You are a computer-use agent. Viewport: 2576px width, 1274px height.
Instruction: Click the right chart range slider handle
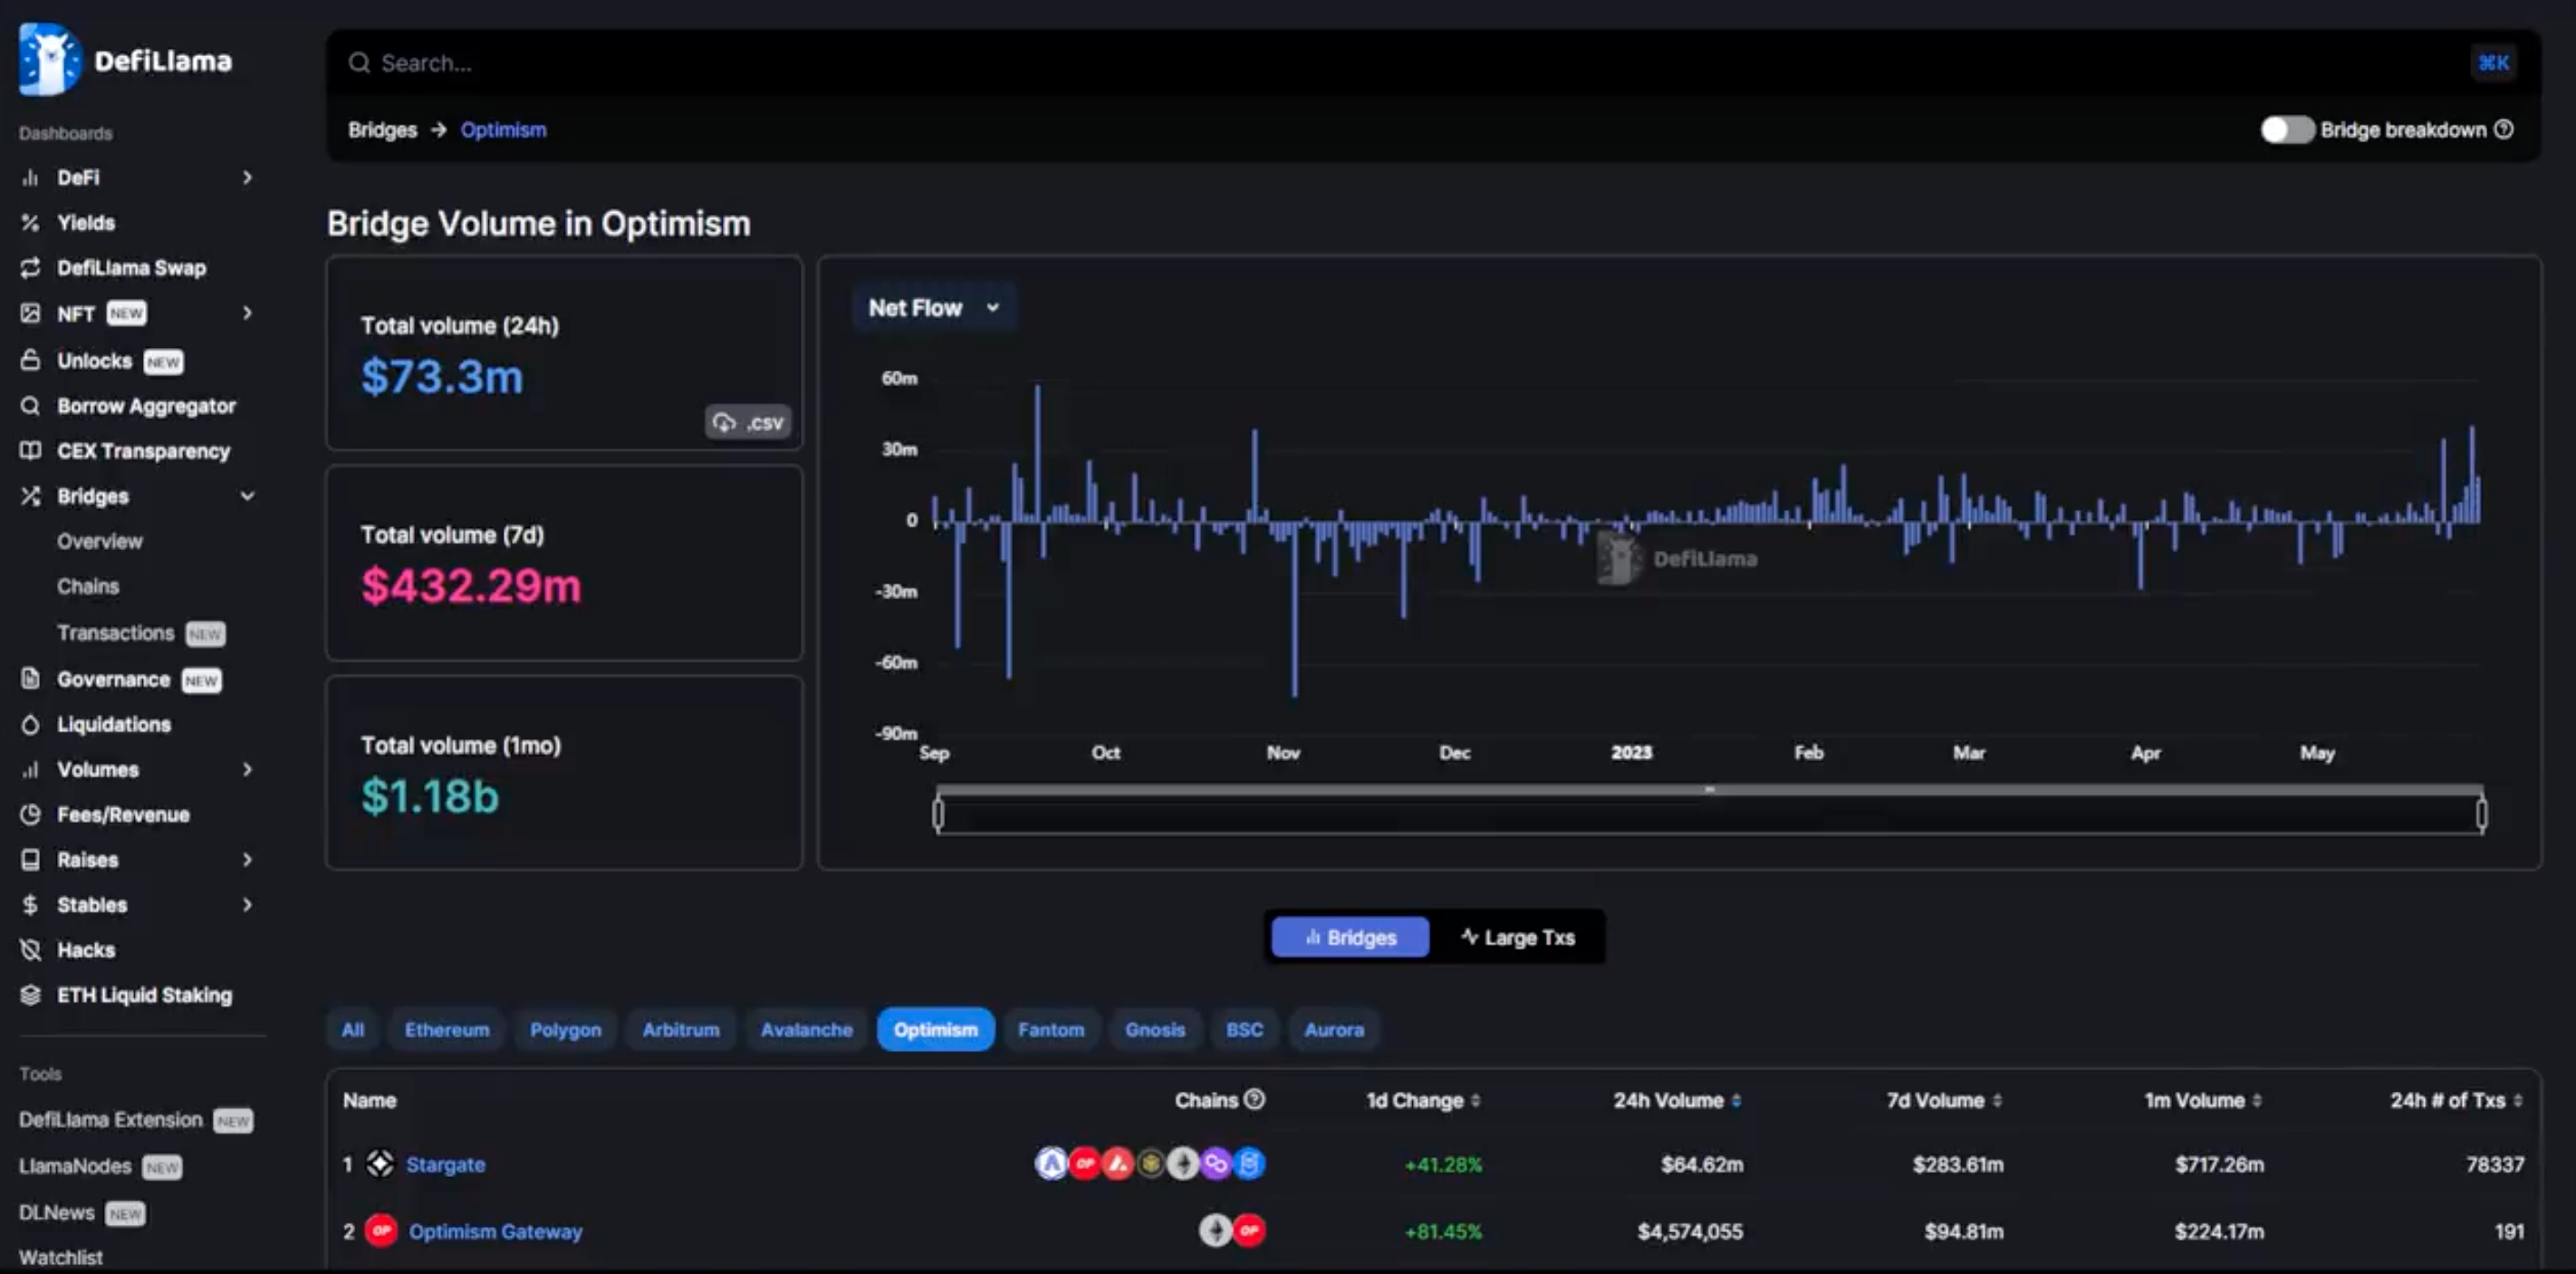2482,814
